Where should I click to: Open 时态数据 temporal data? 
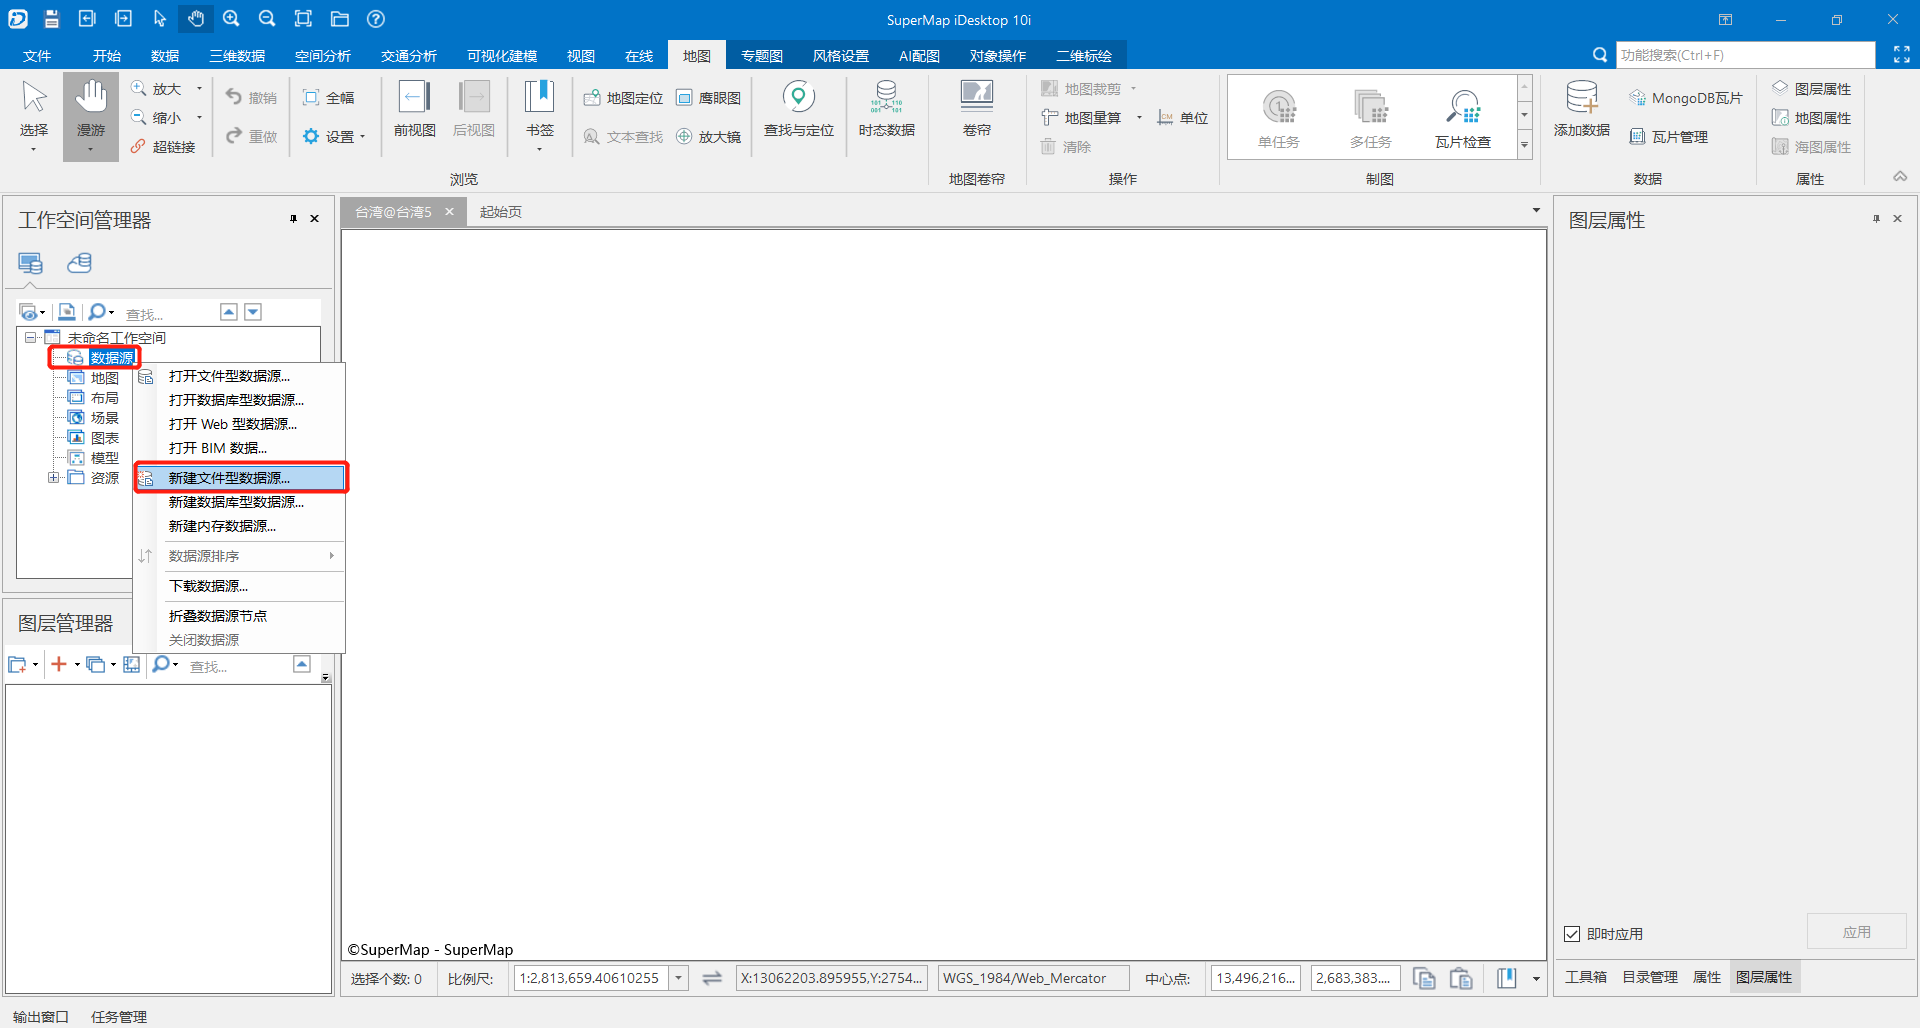tap(886, 110)
